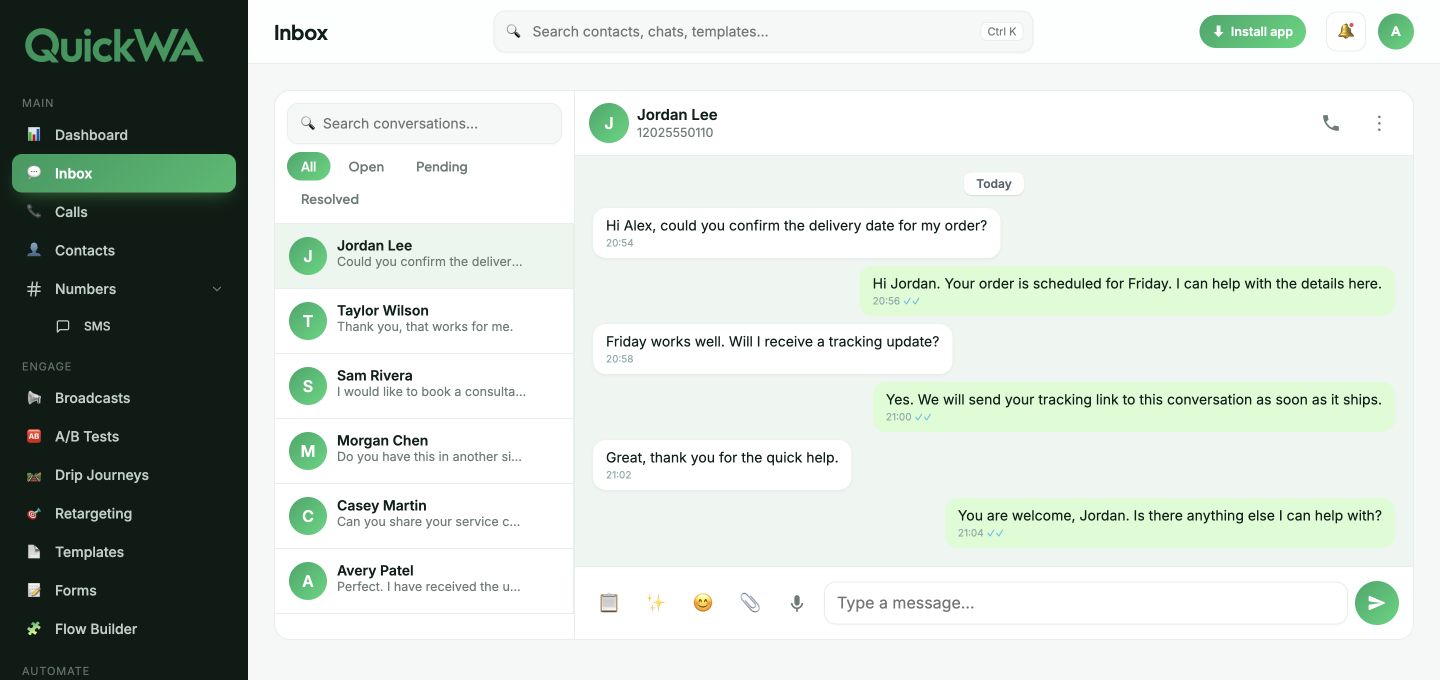
Task: Open Drip Journeys icon
Action: [34, 475]
